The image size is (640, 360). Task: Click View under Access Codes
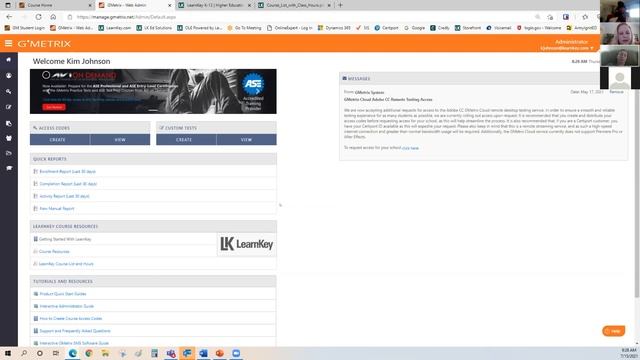(x=120, y=140)
